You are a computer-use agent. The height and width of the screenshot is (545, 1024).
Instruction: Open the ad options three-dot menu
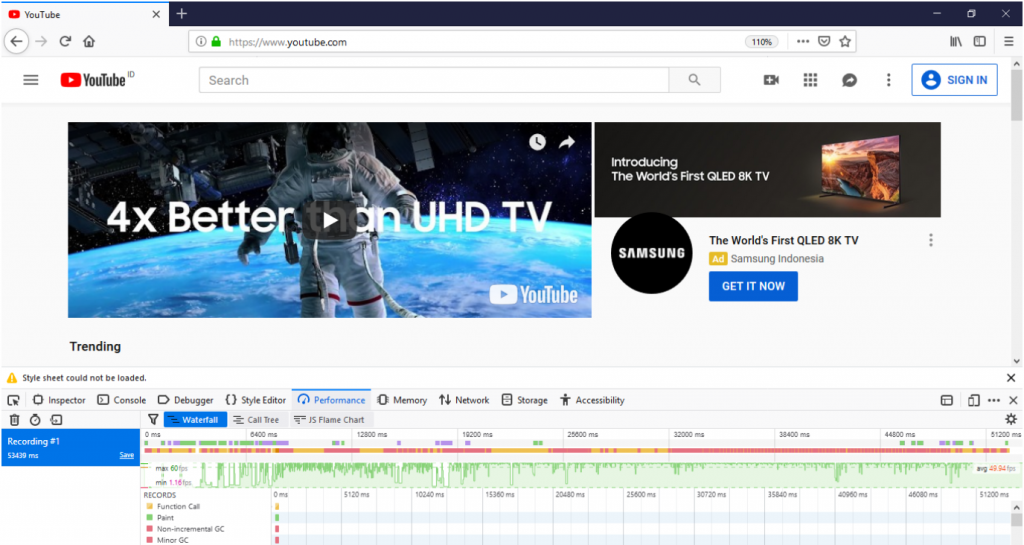(x=931, y=240)
